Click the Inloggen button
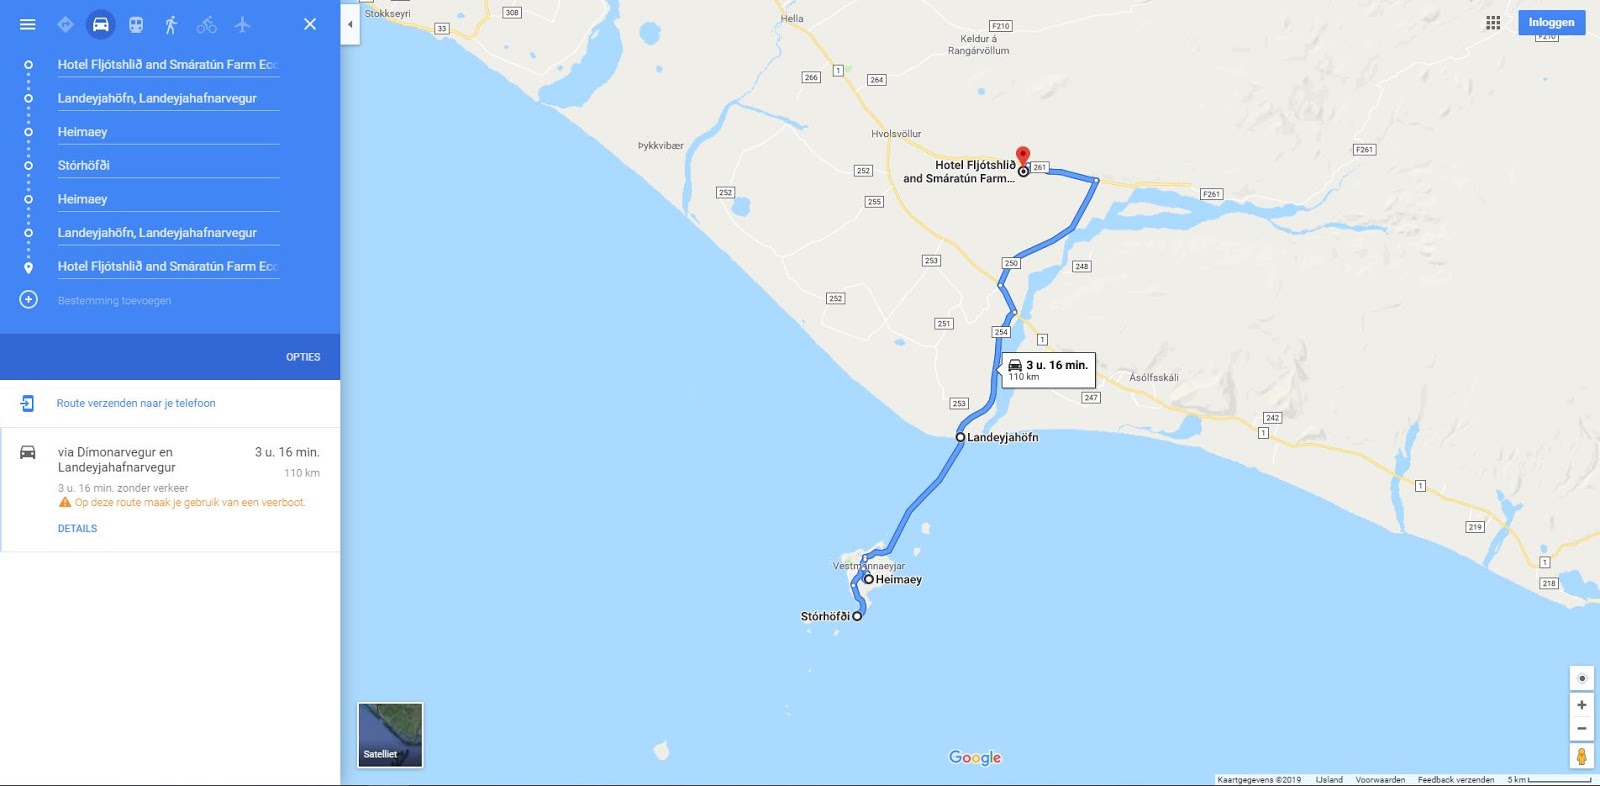Image resolution: width=1600 pixels, height=786 pixels. [x=1551, y=23]
